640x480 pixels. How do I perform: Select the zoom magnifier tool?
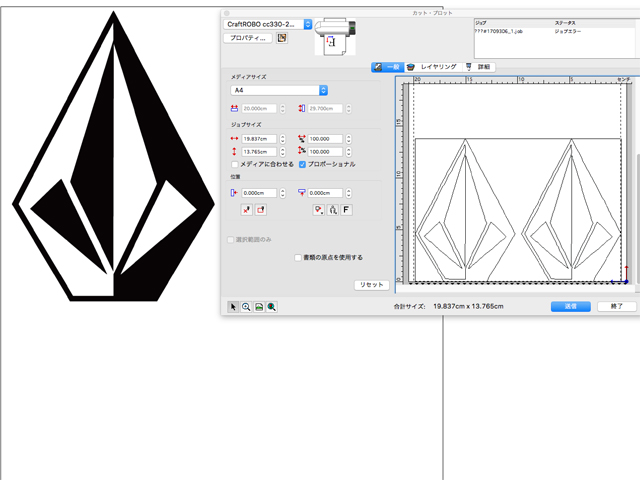[x=246, y=307]
